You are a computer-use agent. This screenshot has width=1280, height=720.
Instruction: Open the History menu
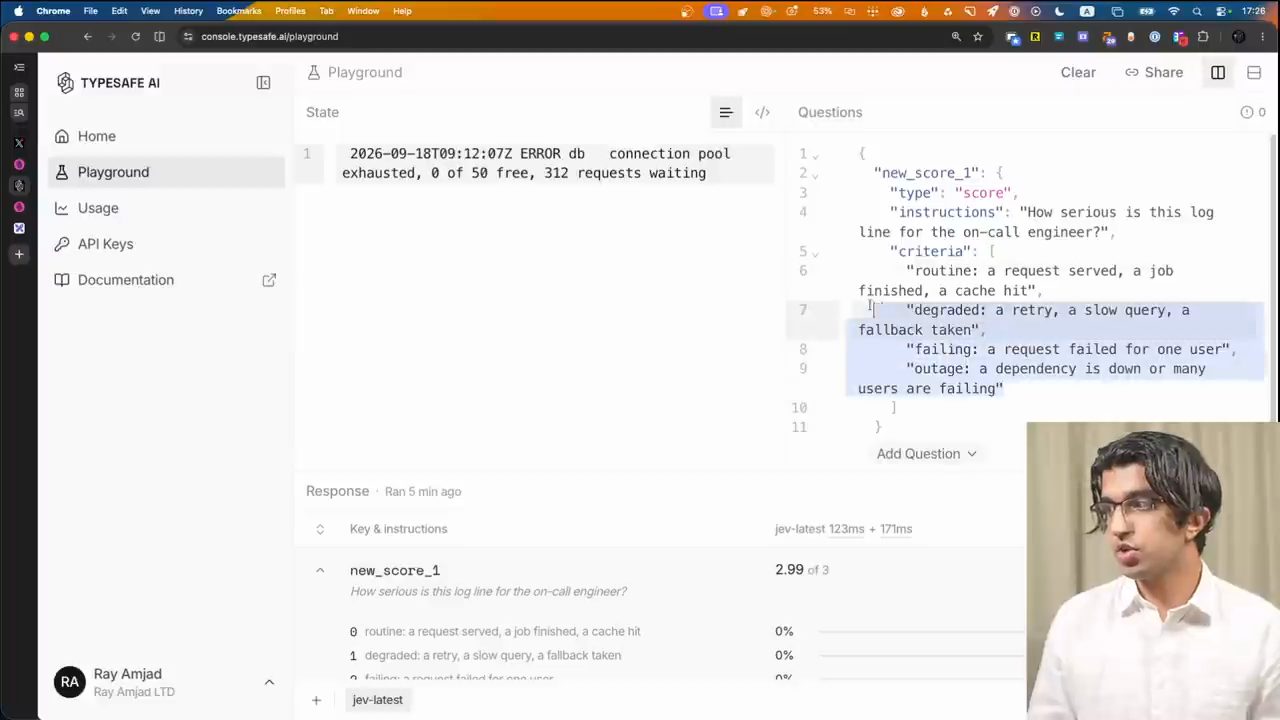pos(188,11)
